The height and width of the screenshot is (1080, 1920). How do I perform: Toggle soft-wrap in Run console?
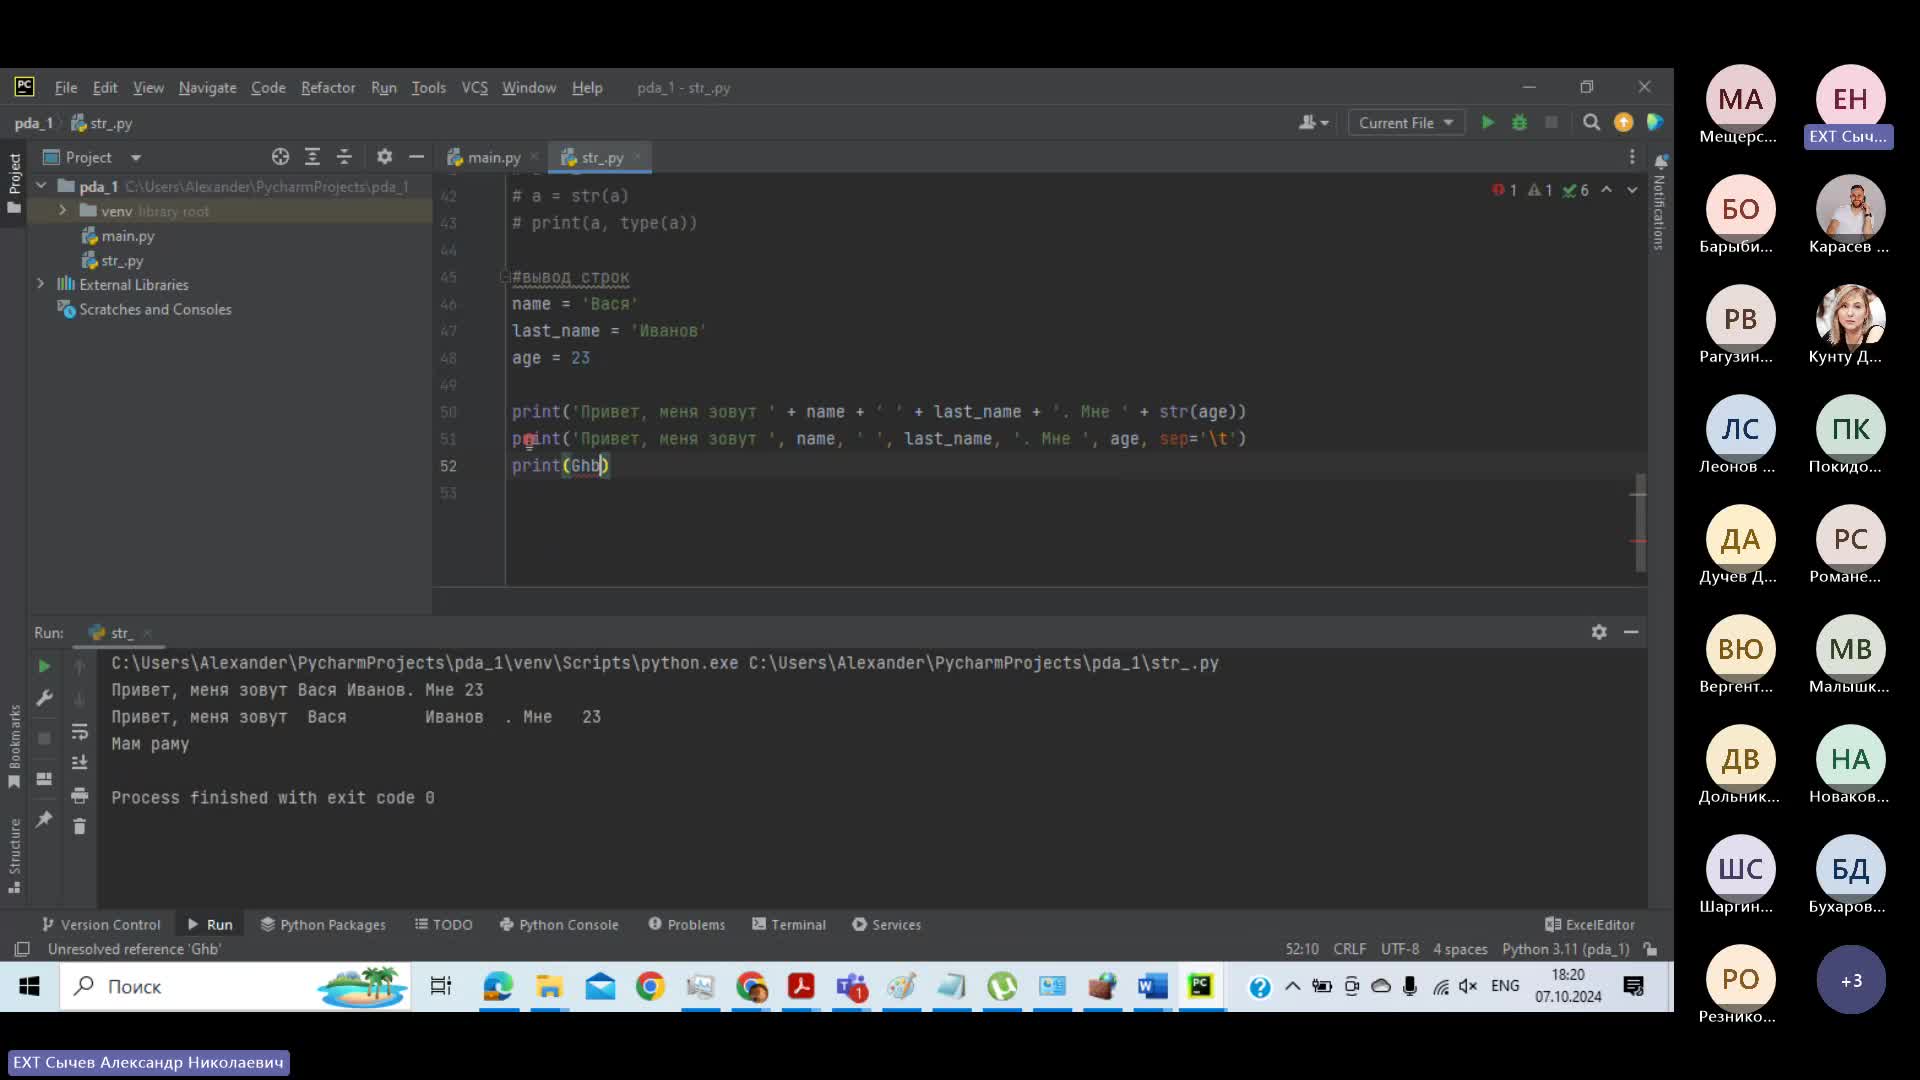tap(80, 731)
